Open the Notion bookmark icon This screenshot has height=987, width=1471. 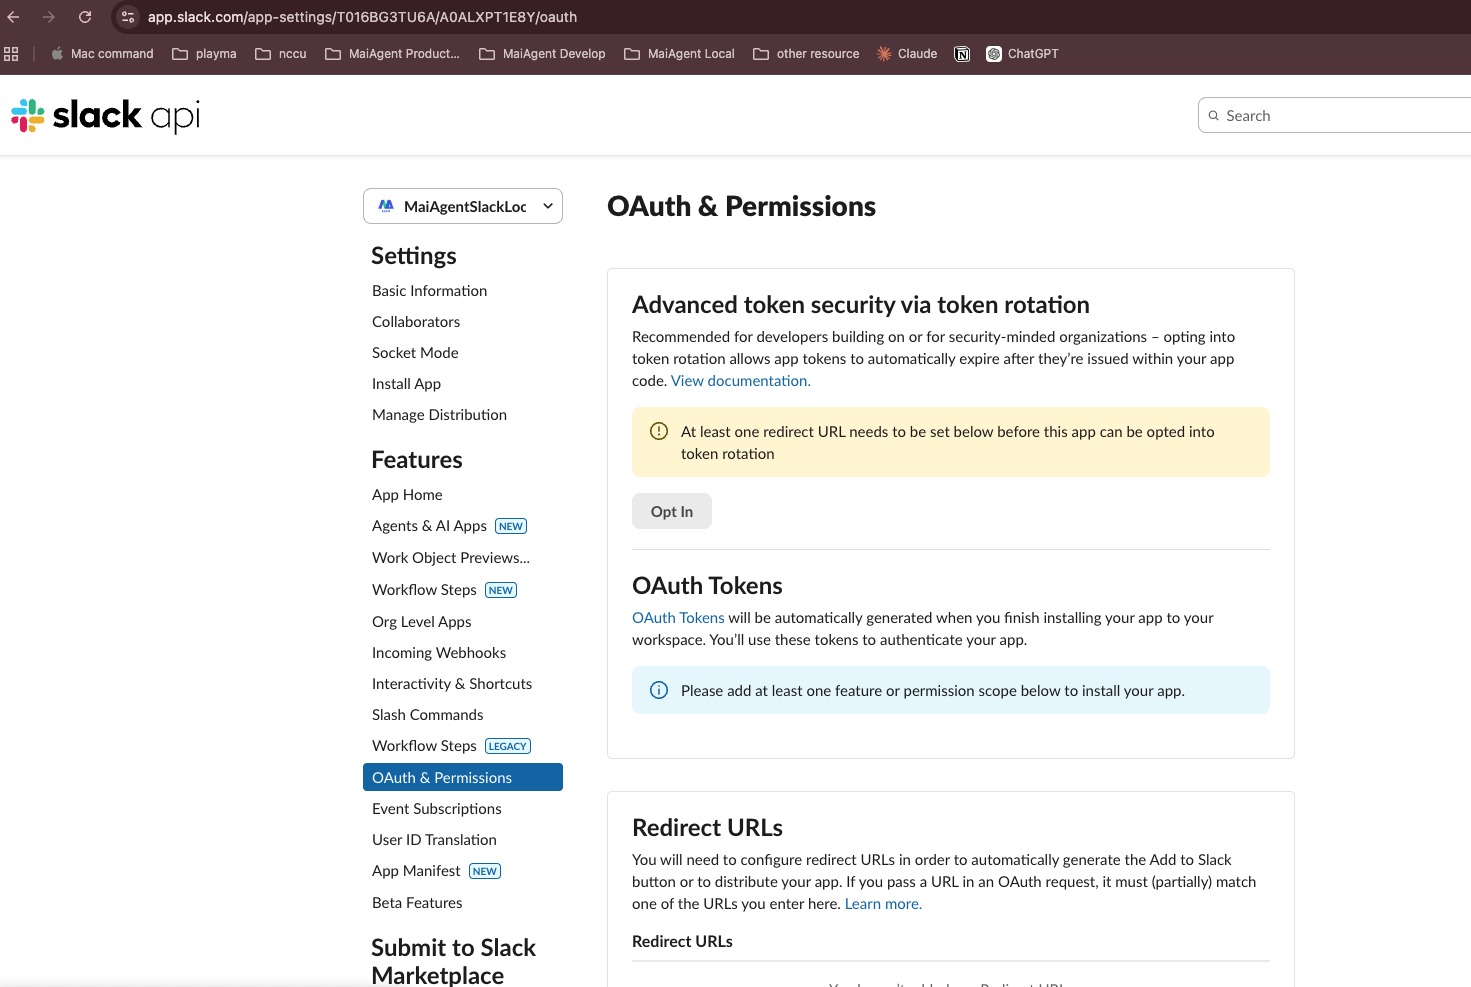962,54
